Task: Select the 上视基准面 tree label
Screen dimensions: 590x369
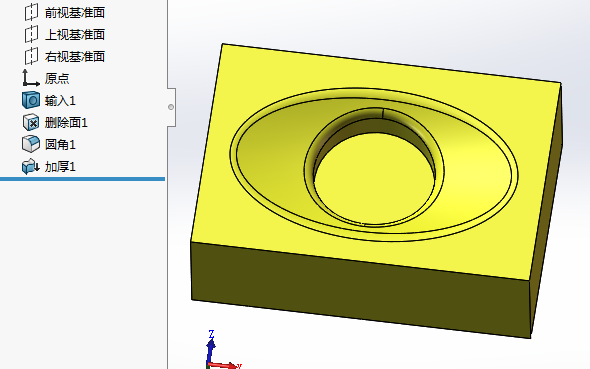Action: pos(75,35)
